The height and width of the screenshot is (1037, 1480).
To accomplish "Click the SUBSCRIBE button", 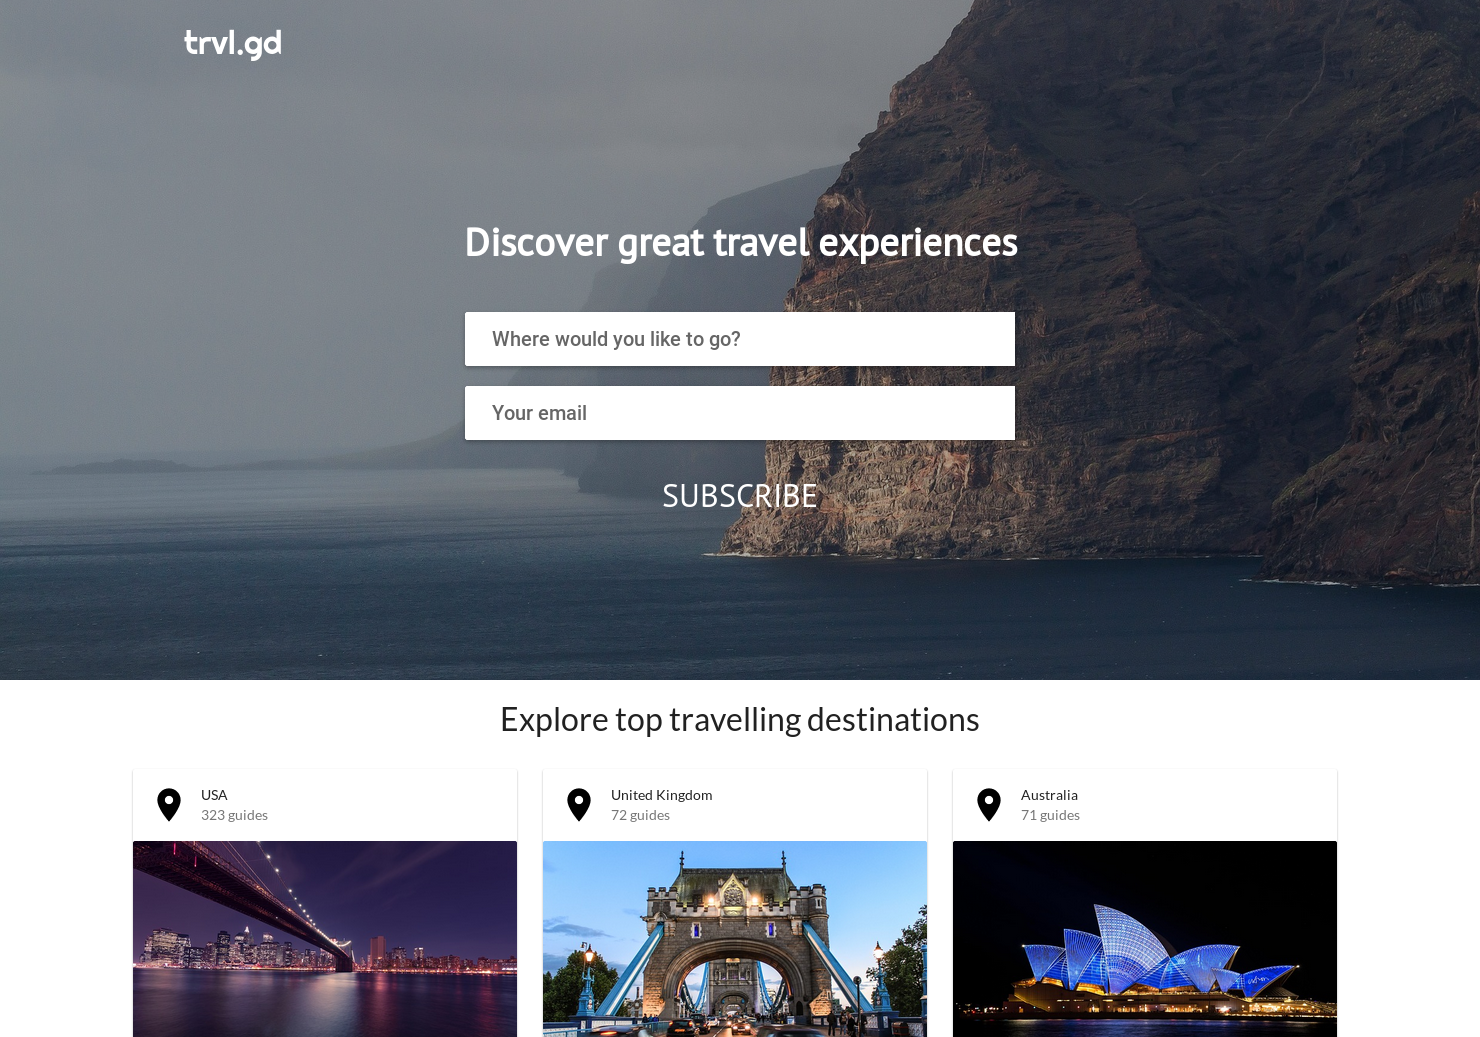I will coord(740,496).
